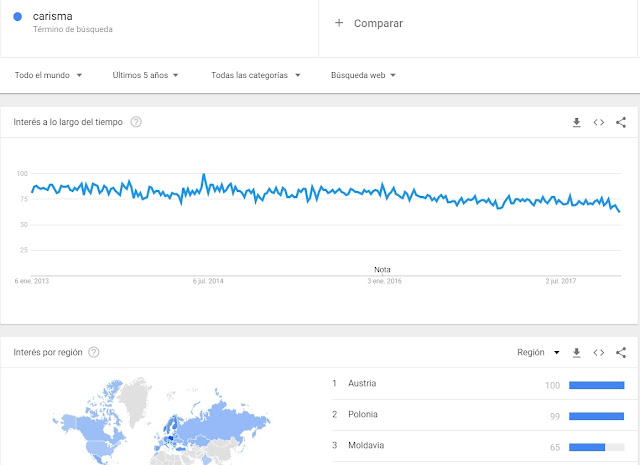Image resolution: width=640 pixels, height=465 pixels.
Task: Expand the Últimos 5 años time range
Action: (x=146, y=75)
